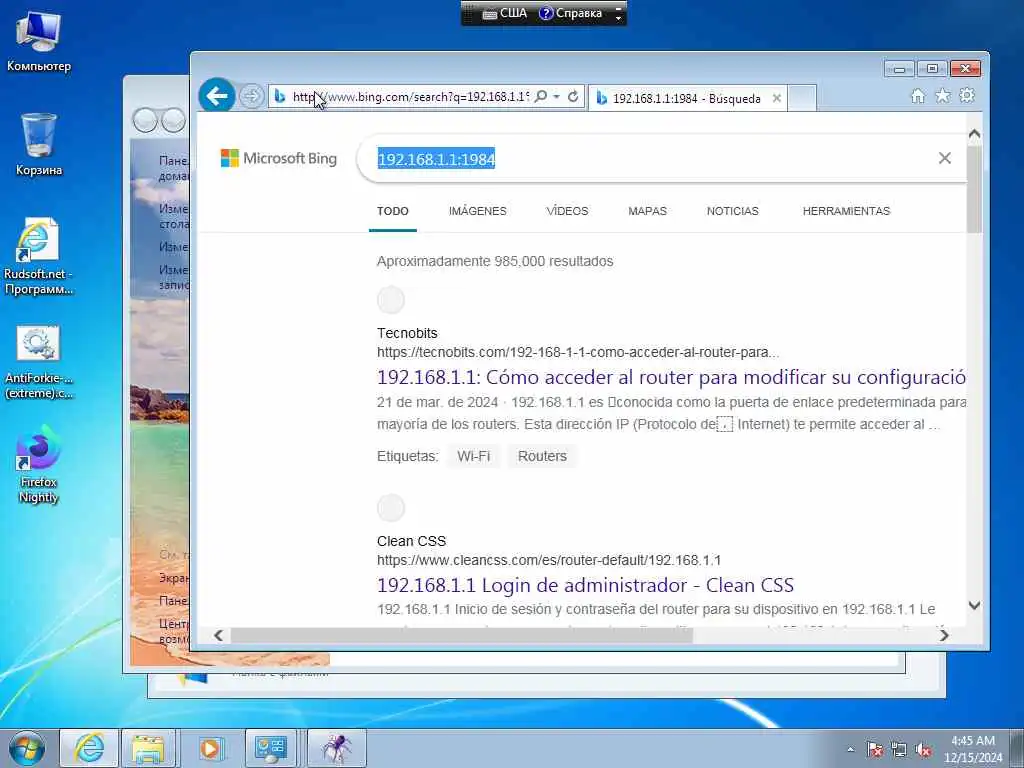Select the TODO results tab
The height and width of the screenshot is (768, 1024).
point(392,211)
